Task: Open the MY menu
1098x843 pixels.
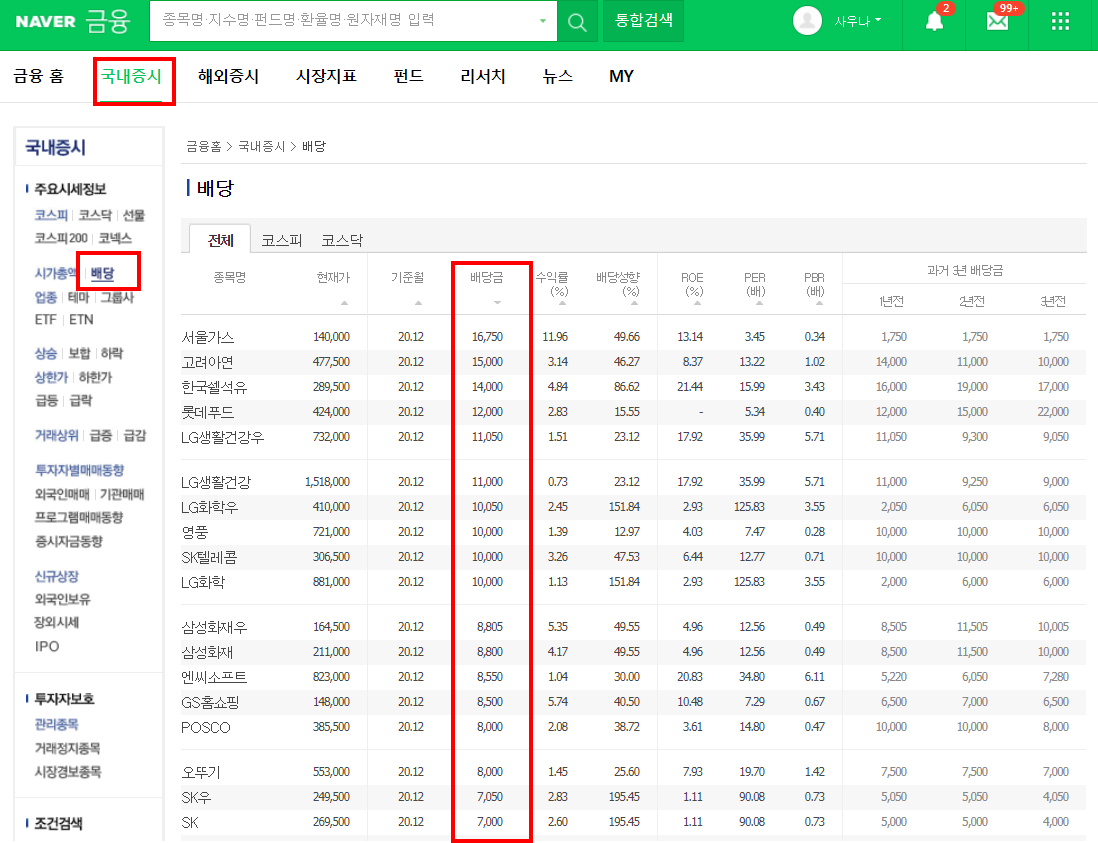Action: tap(621, 76)
